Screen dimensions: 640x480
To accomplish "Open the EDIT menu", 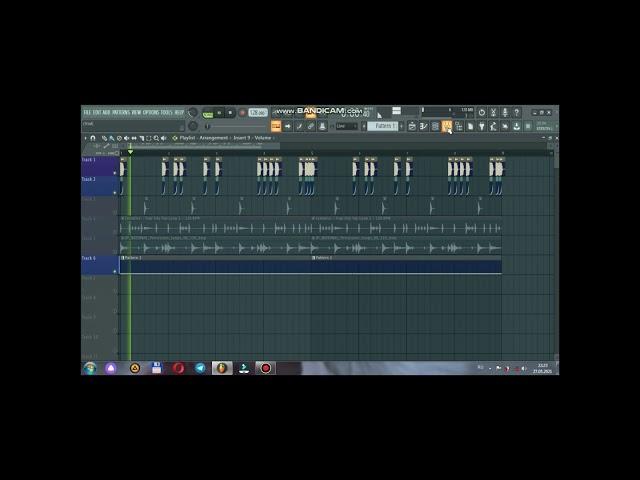I will tap(97, 112).
